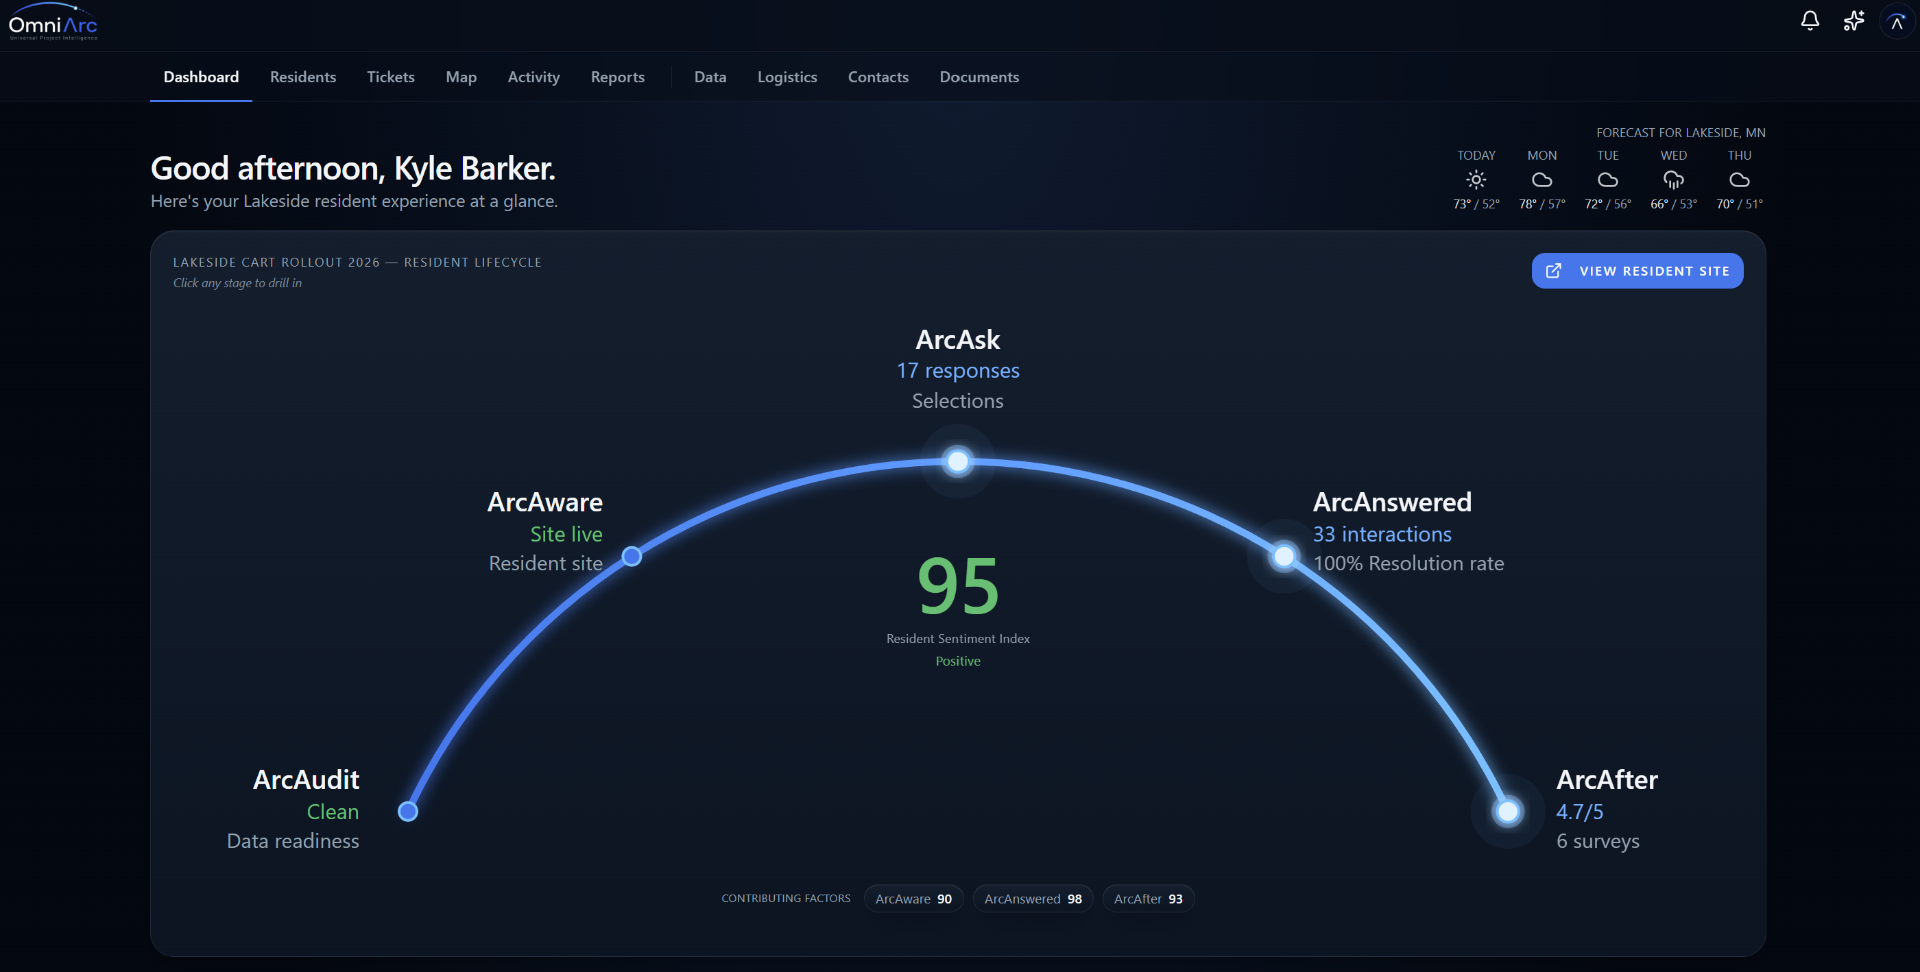Click the 'Site live' status text

(566, 535)
